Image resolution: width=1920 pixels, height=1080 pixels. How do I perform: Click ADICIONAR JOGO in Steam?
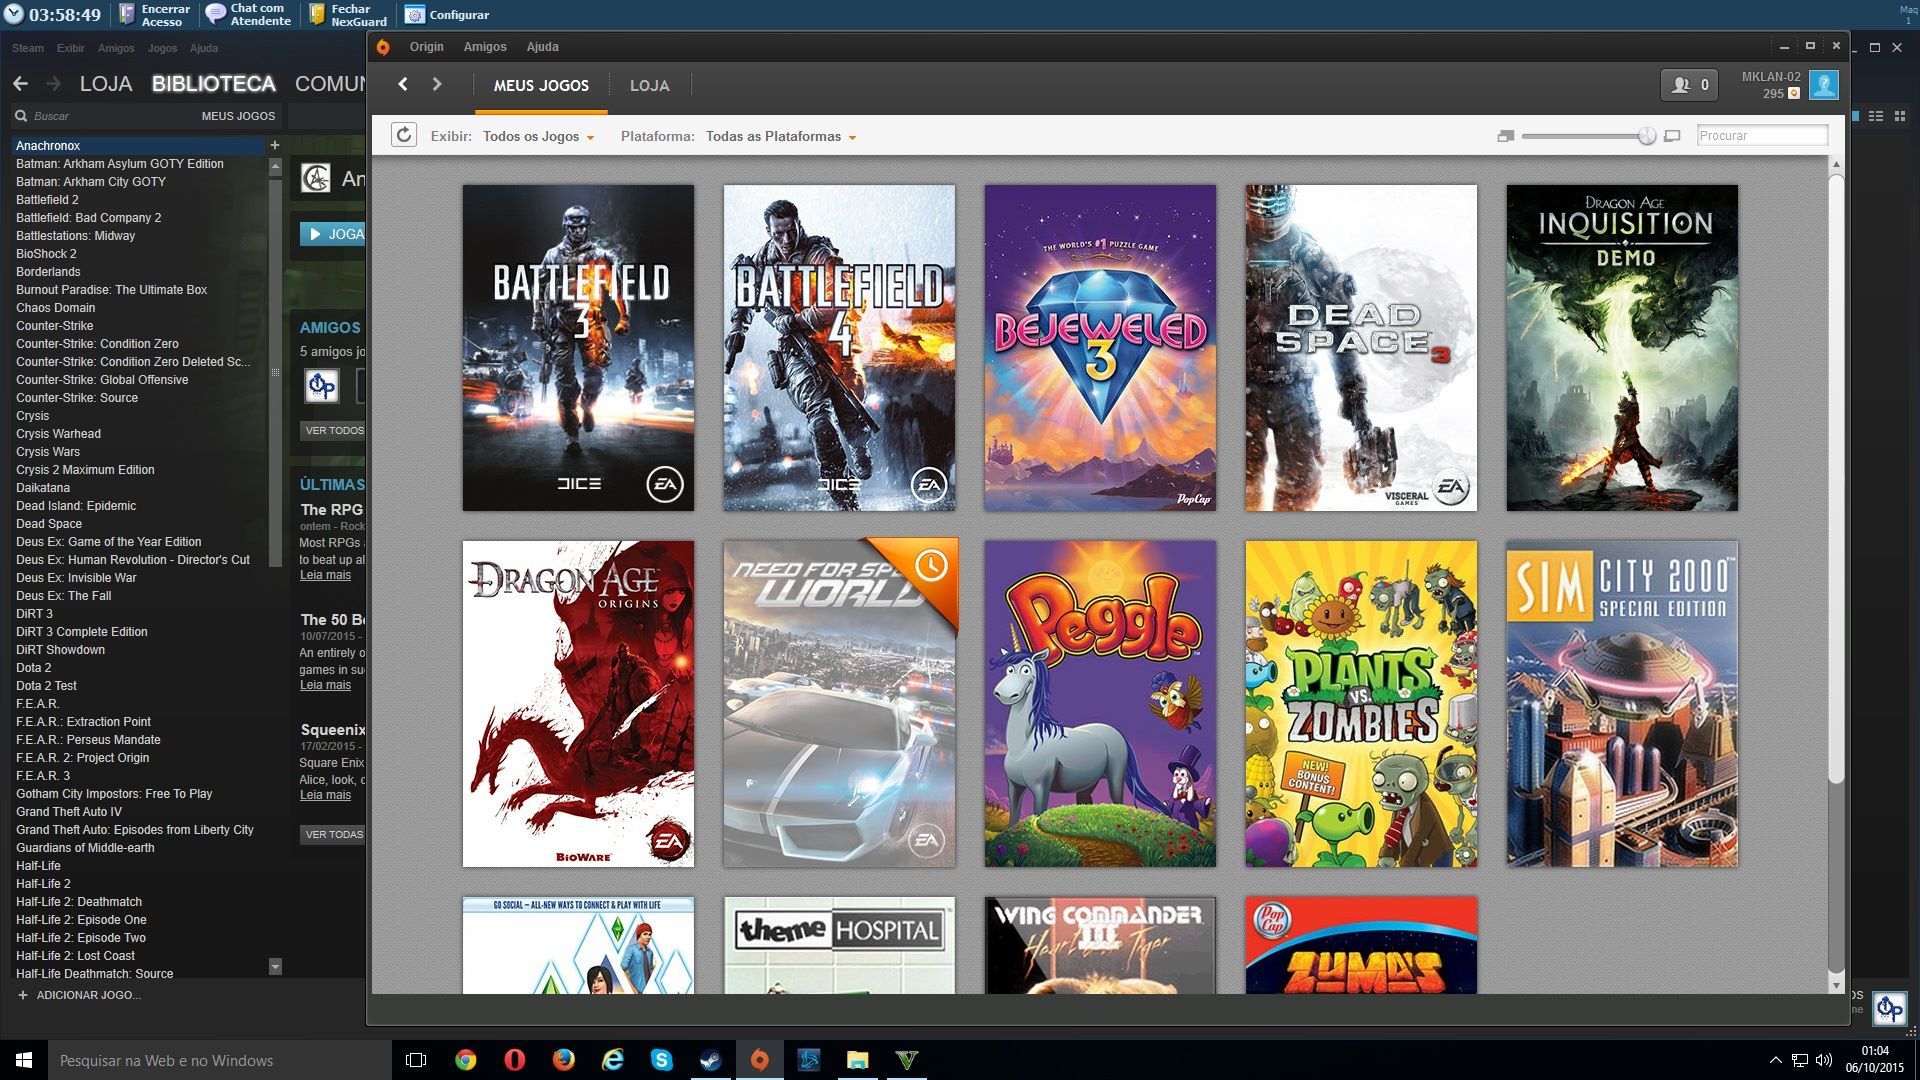tap(79, 995)
